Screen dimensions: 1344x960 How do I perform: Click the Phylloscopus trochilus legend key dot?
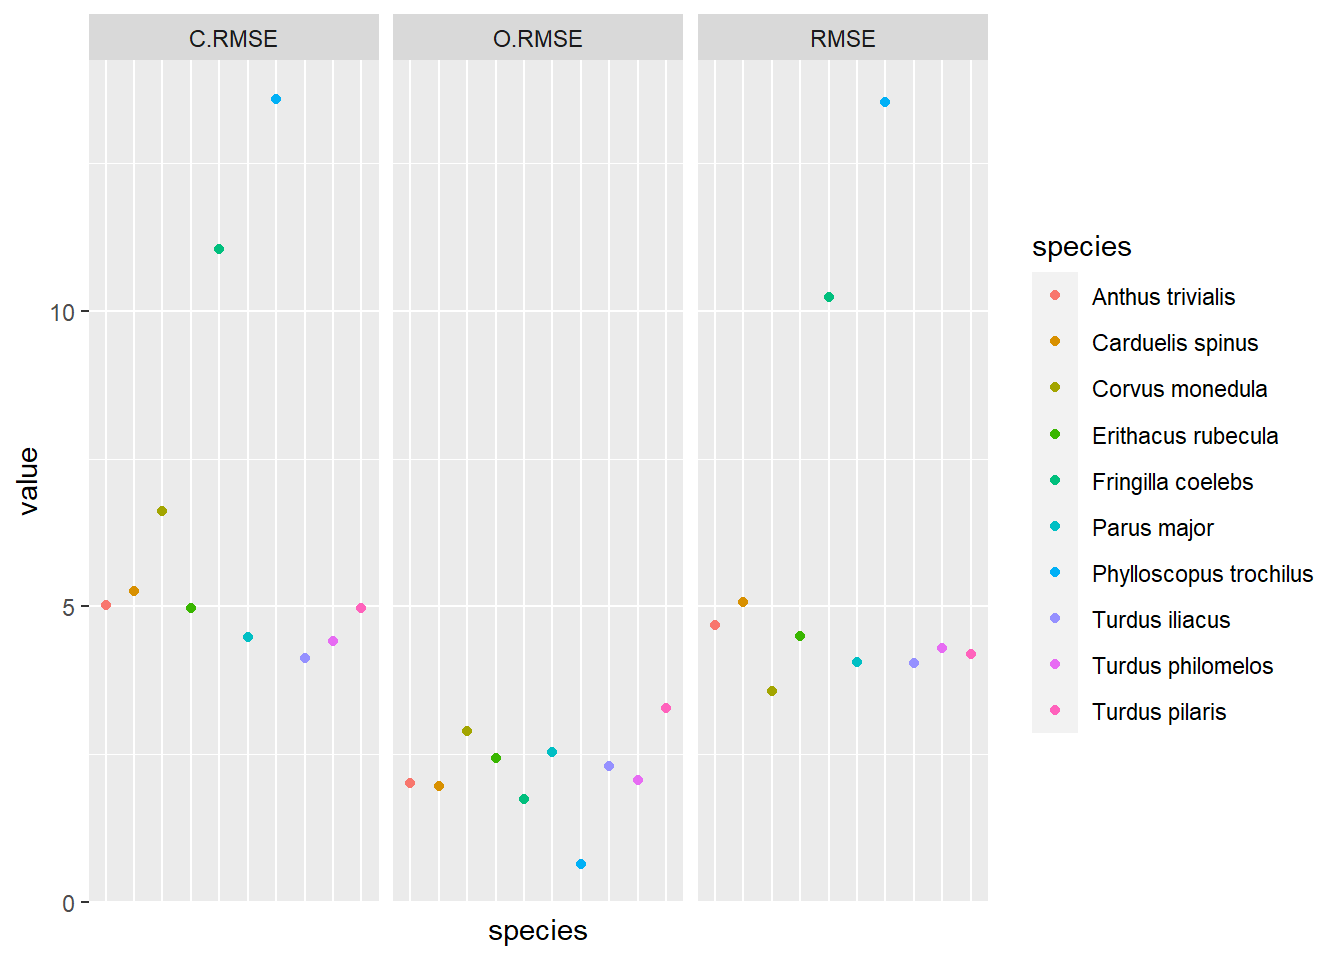point(1055,572)
